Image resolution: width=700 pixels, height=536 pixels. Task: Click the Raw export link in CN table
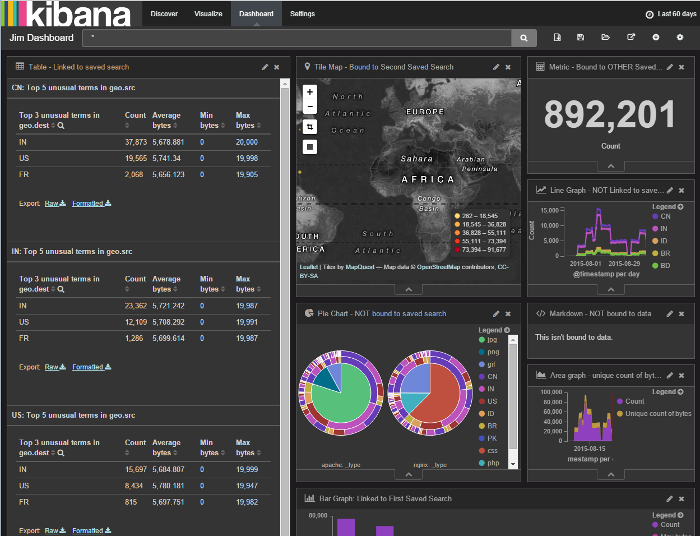[54, 203]
